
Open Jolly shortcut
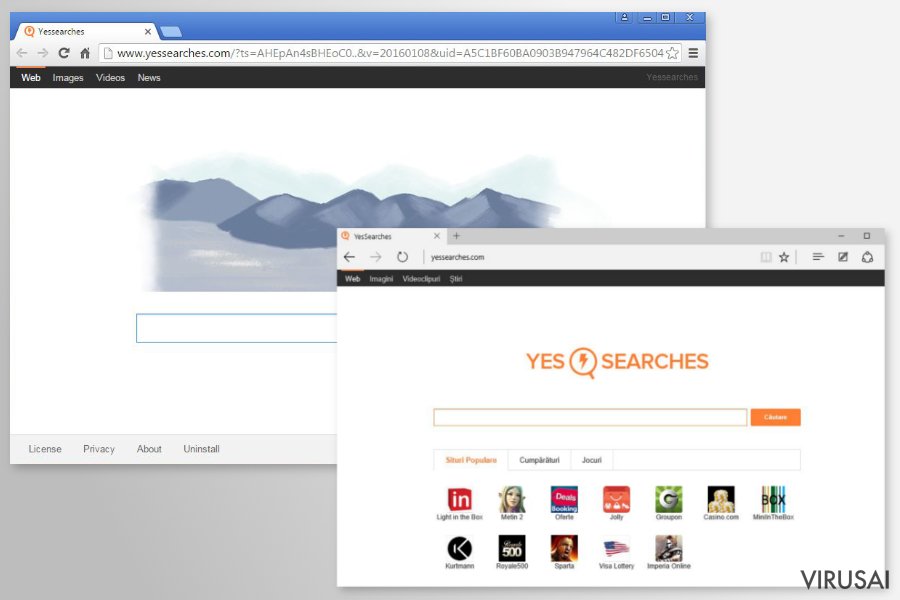[x=616, y=504]
